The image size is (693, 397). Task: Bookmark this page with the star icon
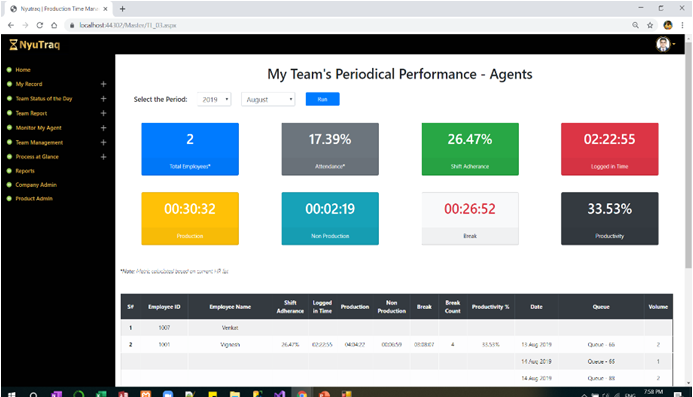click(x=650, y=25)
